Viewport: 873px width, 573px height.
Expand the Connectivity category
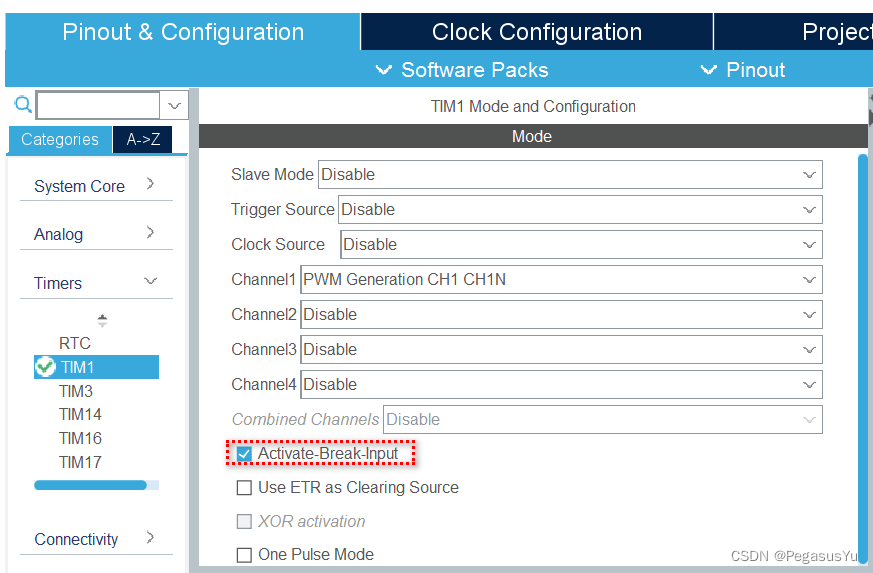click(150, 538)
